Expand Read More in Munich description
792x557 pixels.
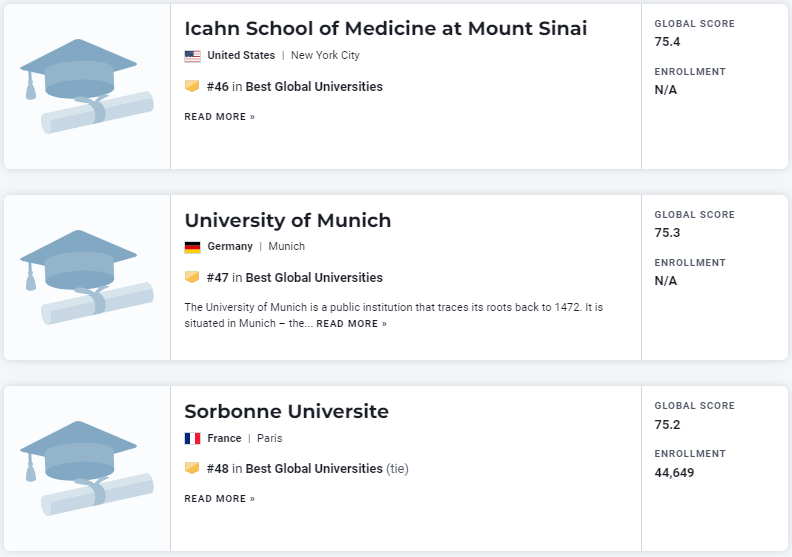[351, 324]
